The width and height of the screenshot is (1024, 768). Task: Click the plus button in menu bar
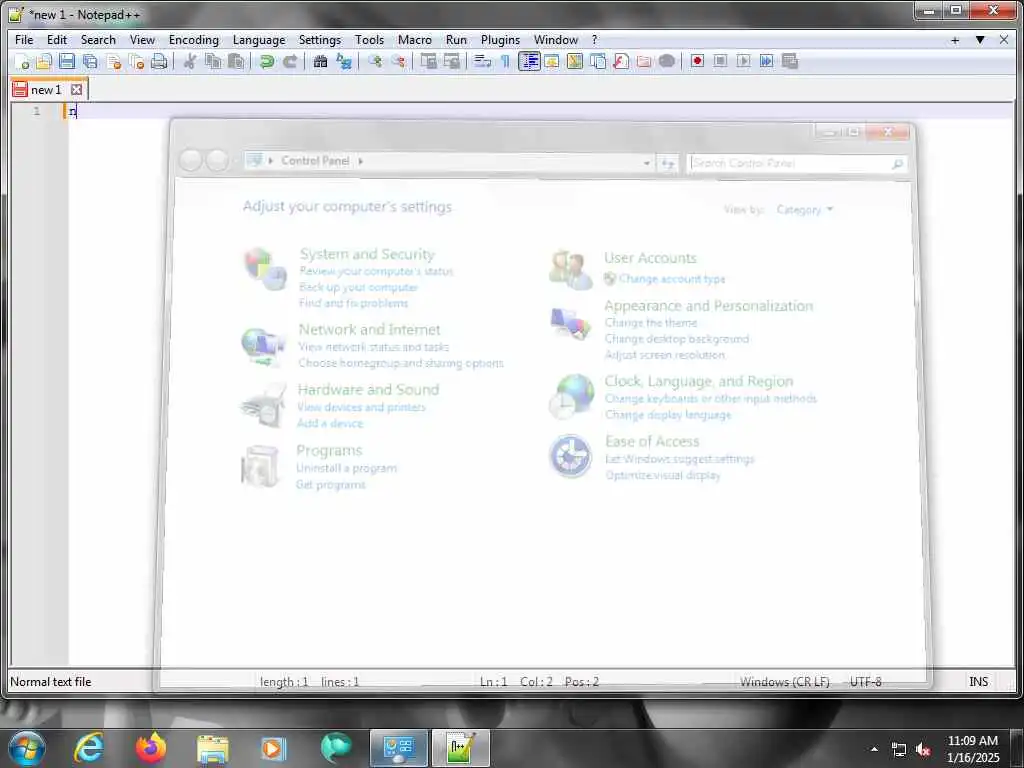pyautogui.click(x=955, y=40)
